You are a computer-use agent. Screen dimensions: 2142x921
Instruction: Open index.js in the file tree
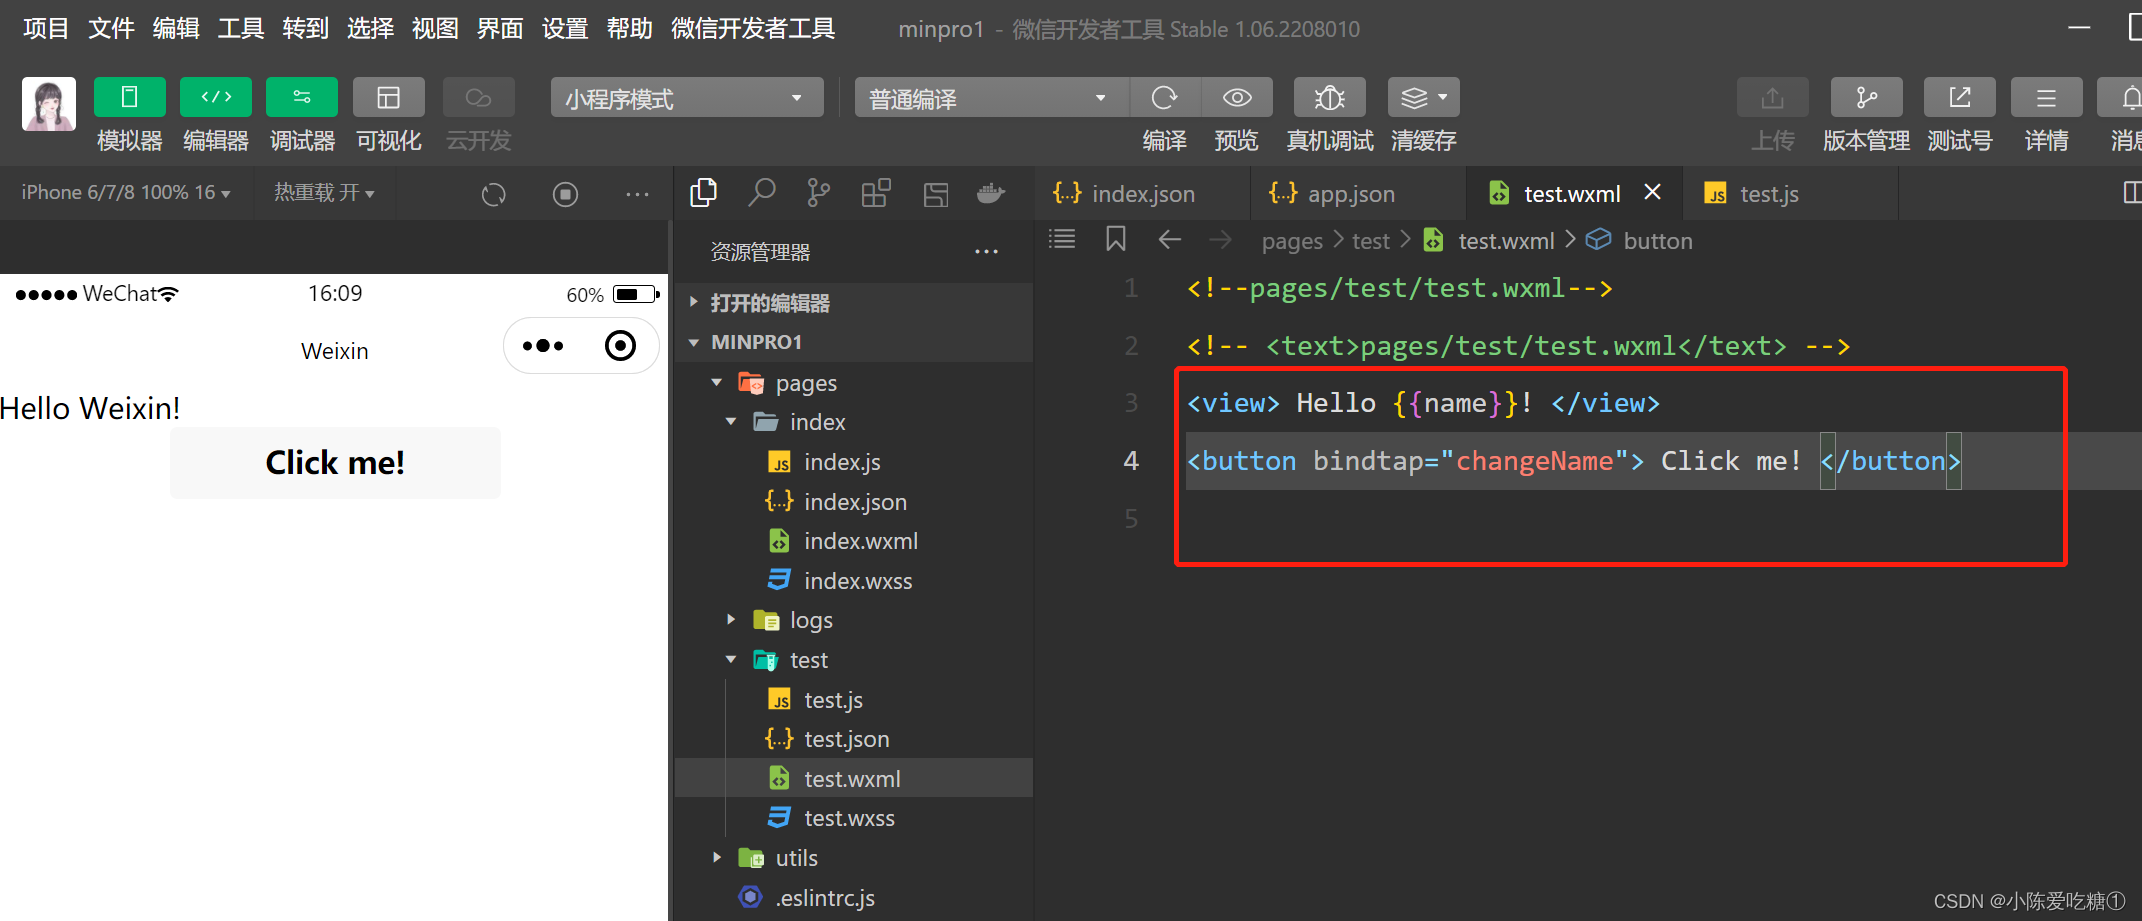[854, 462]
